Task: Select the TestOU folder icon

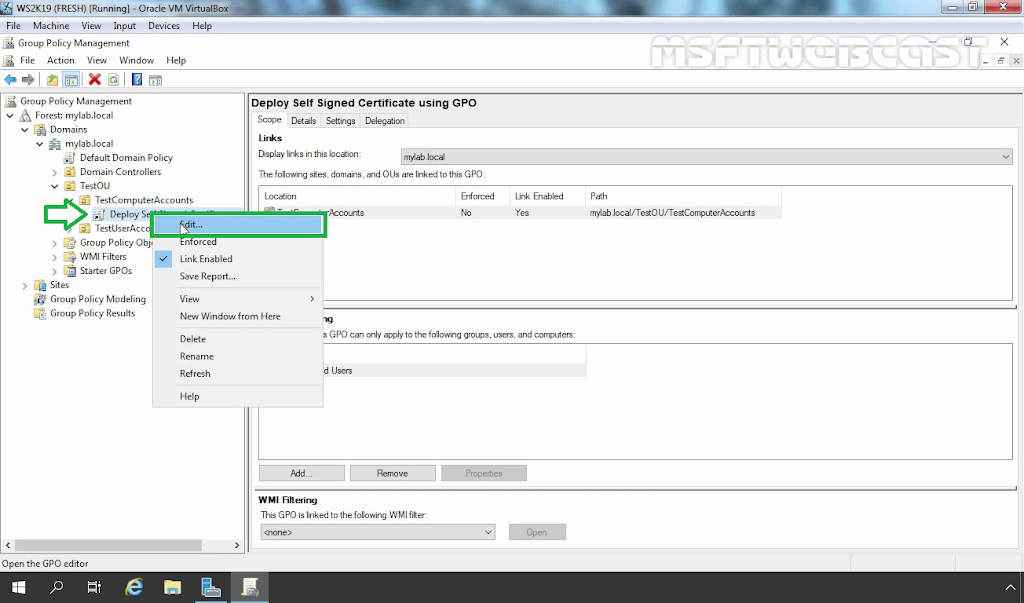Action: 69,186
